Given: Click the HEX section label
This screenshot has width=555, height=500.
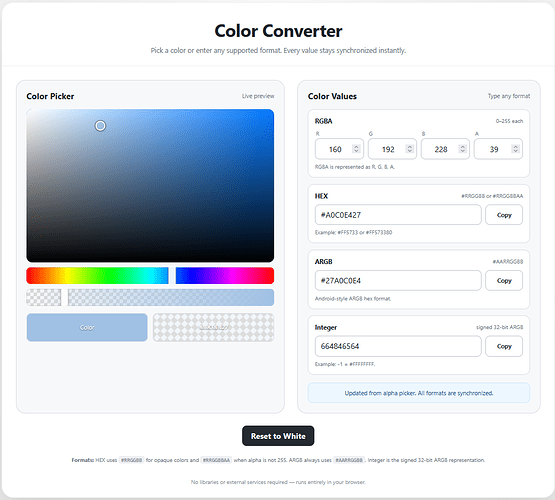Looking at the screenshot, I should coord(321,196).
